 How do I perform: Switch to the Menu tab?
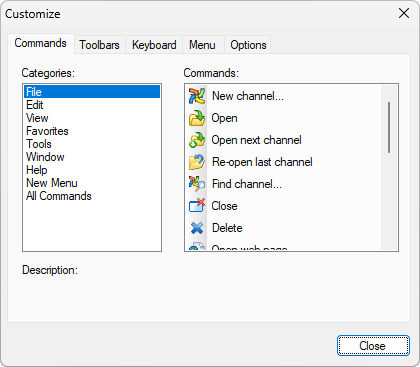202,45
